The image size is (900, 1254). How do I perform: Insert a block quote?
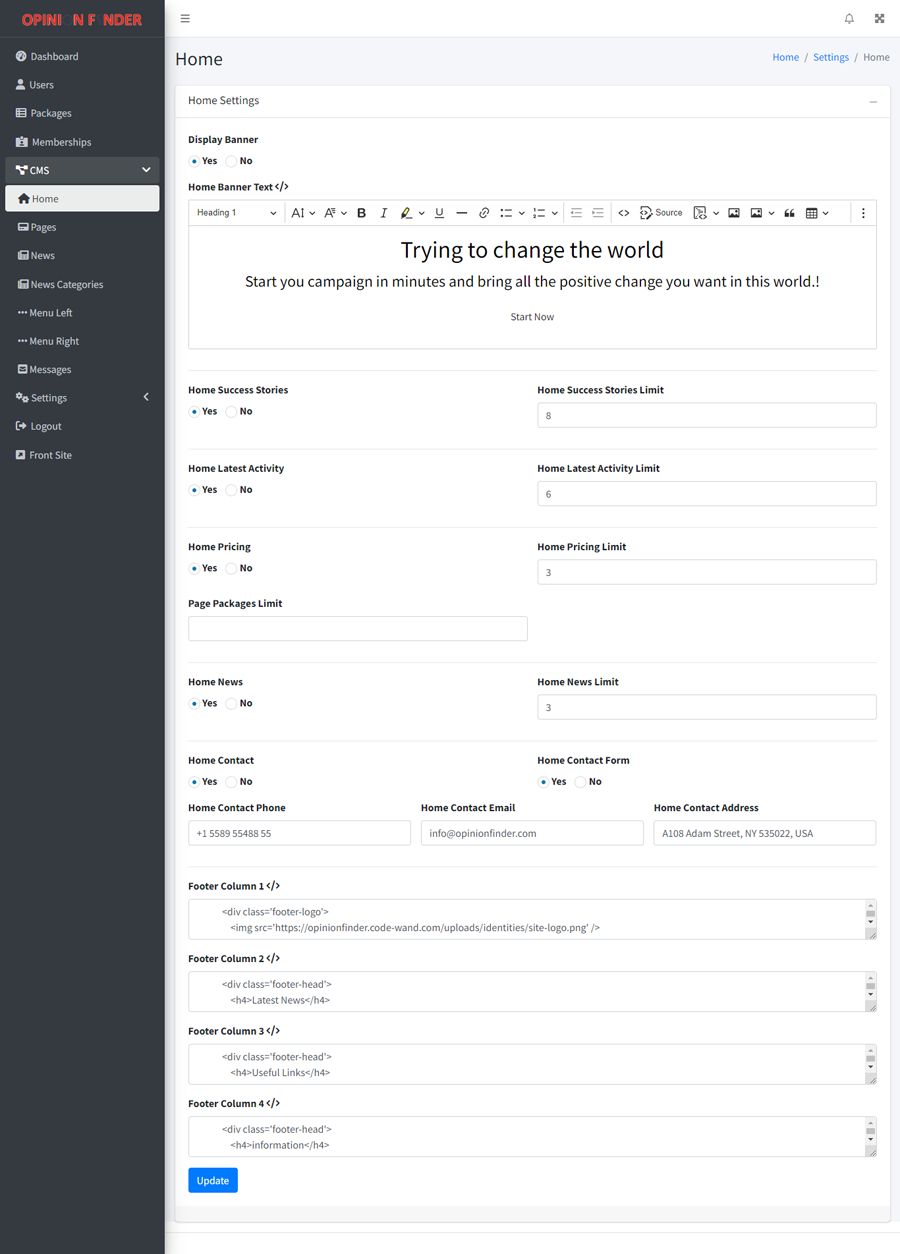tap(789, 213)
